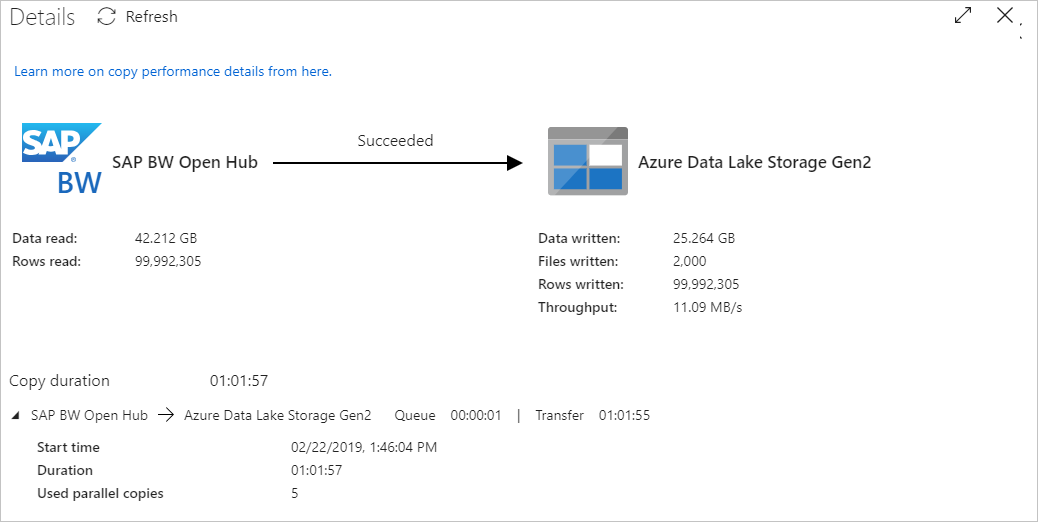Click the Transfer time 01:01:55
Image resolution: width=1038 pixels, height=522 pixels.
coord(624,415)
